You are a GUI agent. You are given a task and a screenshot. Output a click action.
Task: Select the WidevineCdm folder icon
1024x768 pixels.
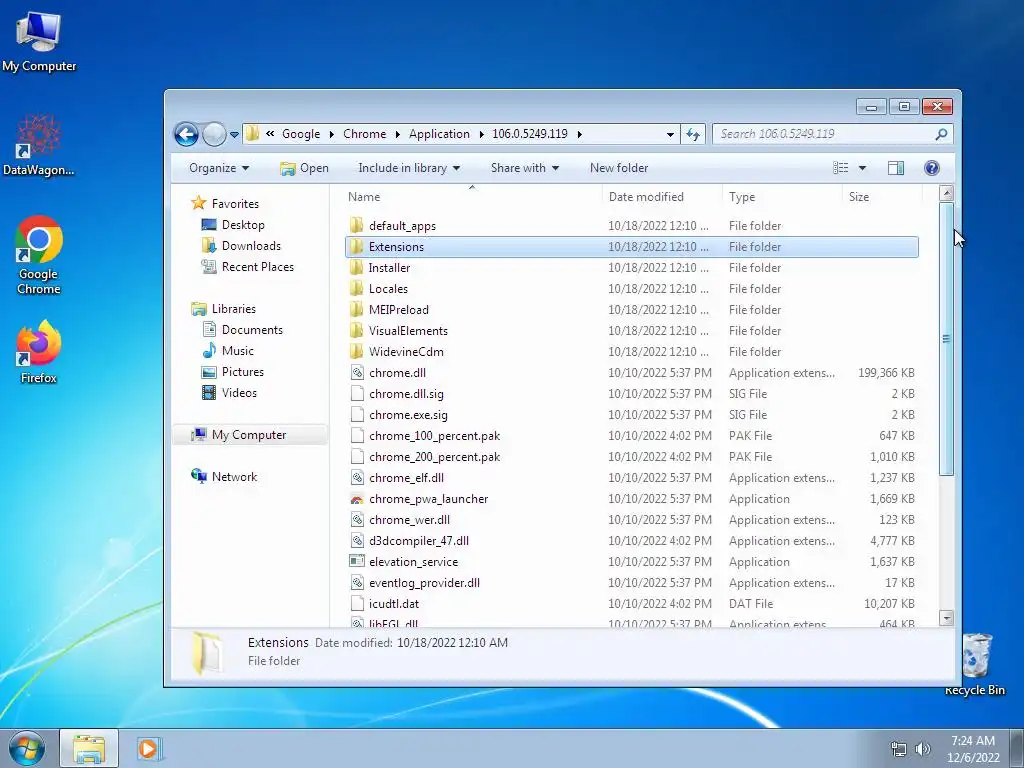[357, 351]
